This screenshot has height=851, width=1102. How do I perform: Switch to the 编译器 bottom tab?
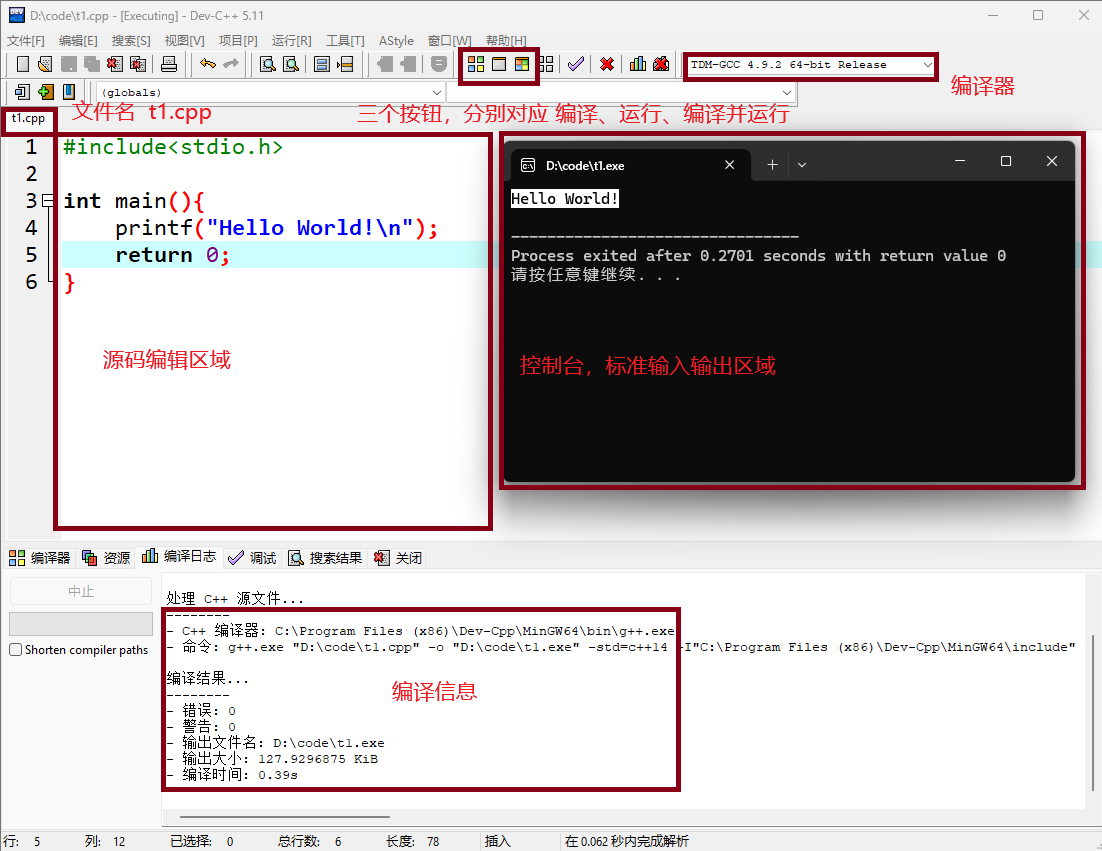[39, 558]
